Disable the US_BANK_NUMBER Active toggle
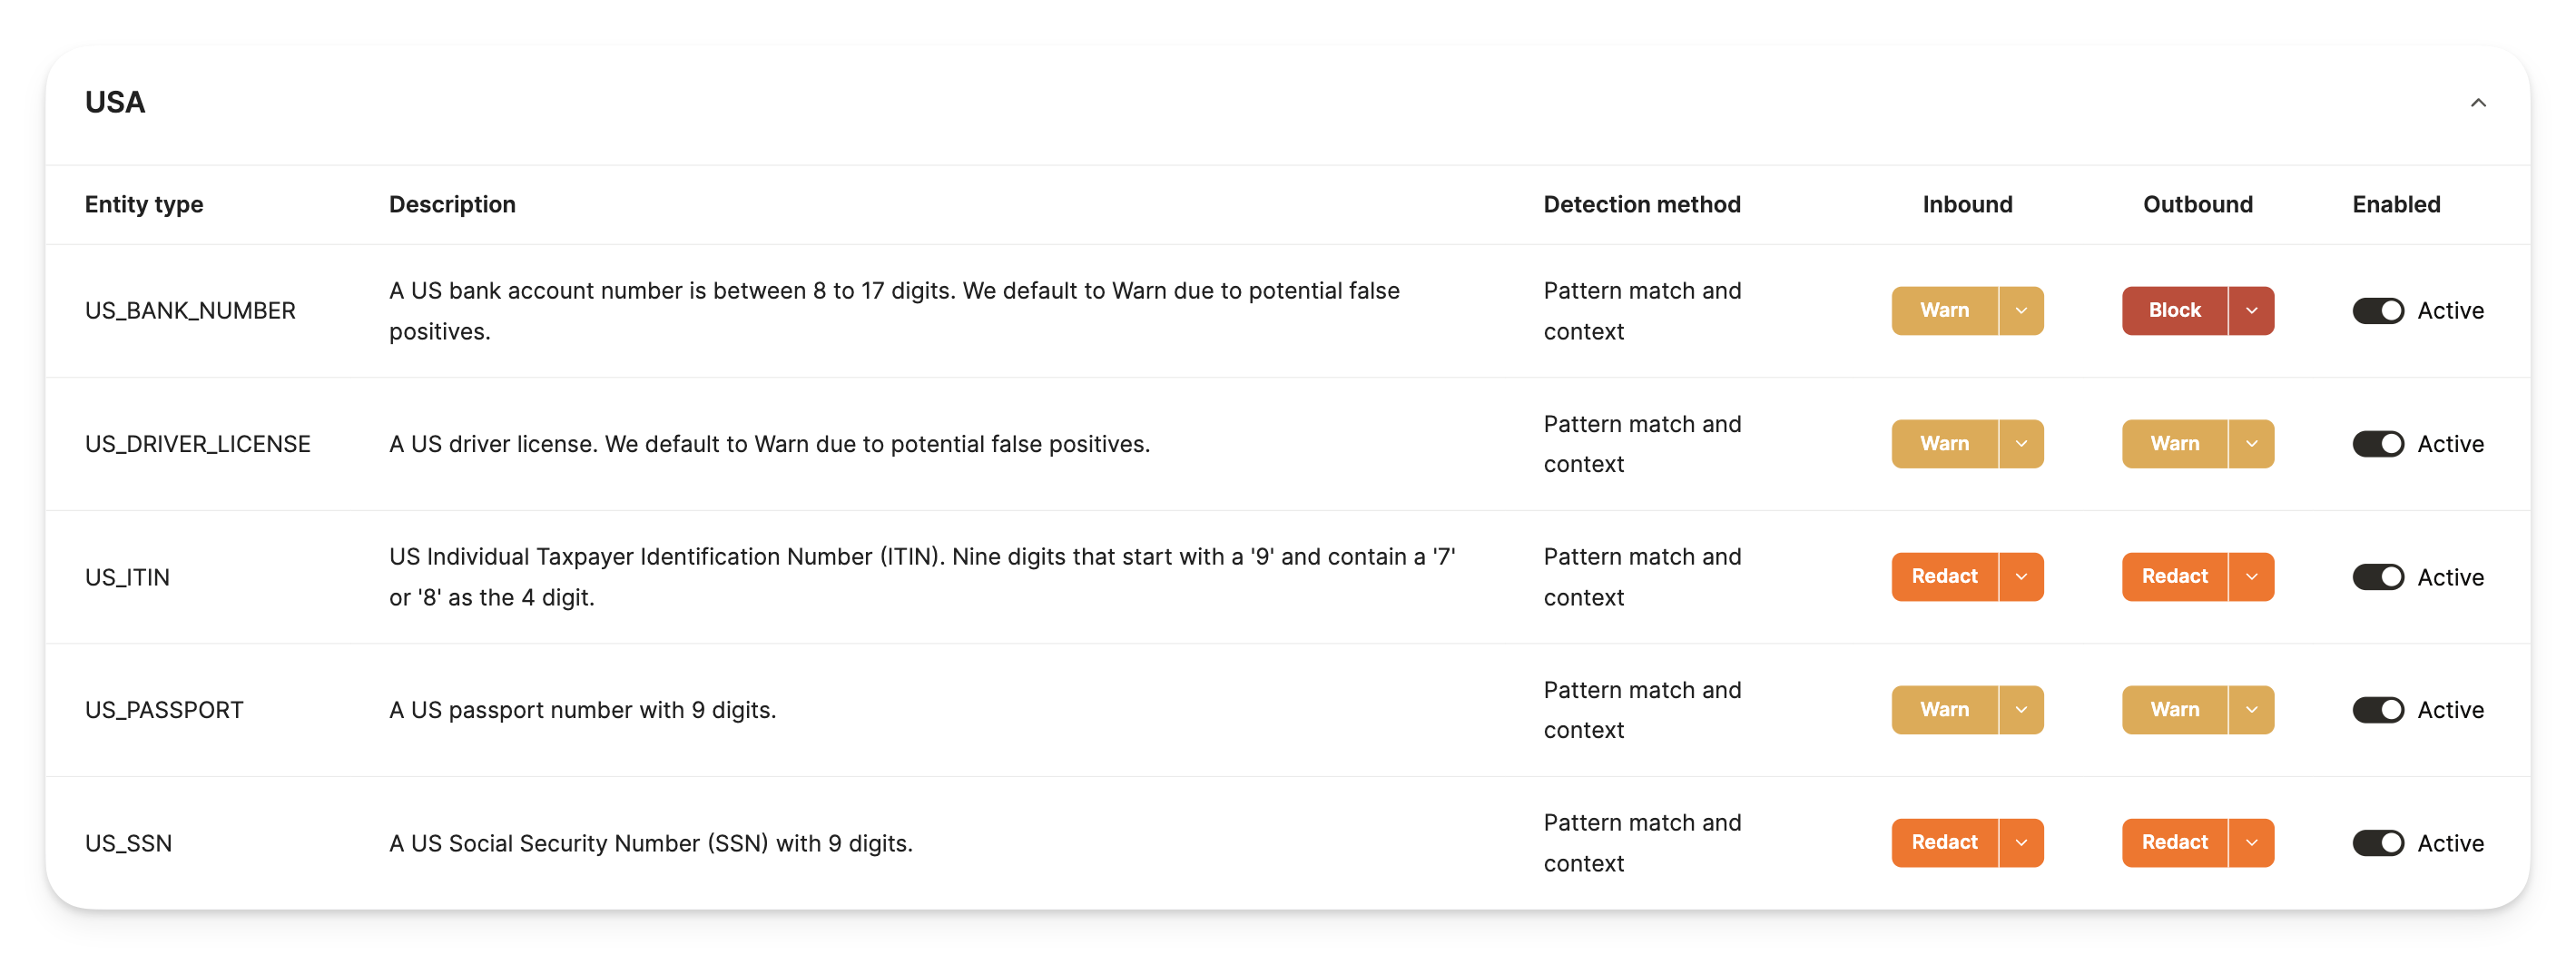Viewport: 2576px width, 955px height. [2378, 311]
